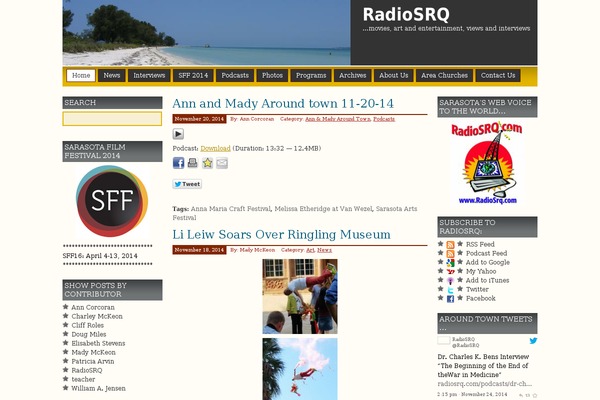Open Contact Us page
The image size is (600, 400).
(x=498, y=75)
